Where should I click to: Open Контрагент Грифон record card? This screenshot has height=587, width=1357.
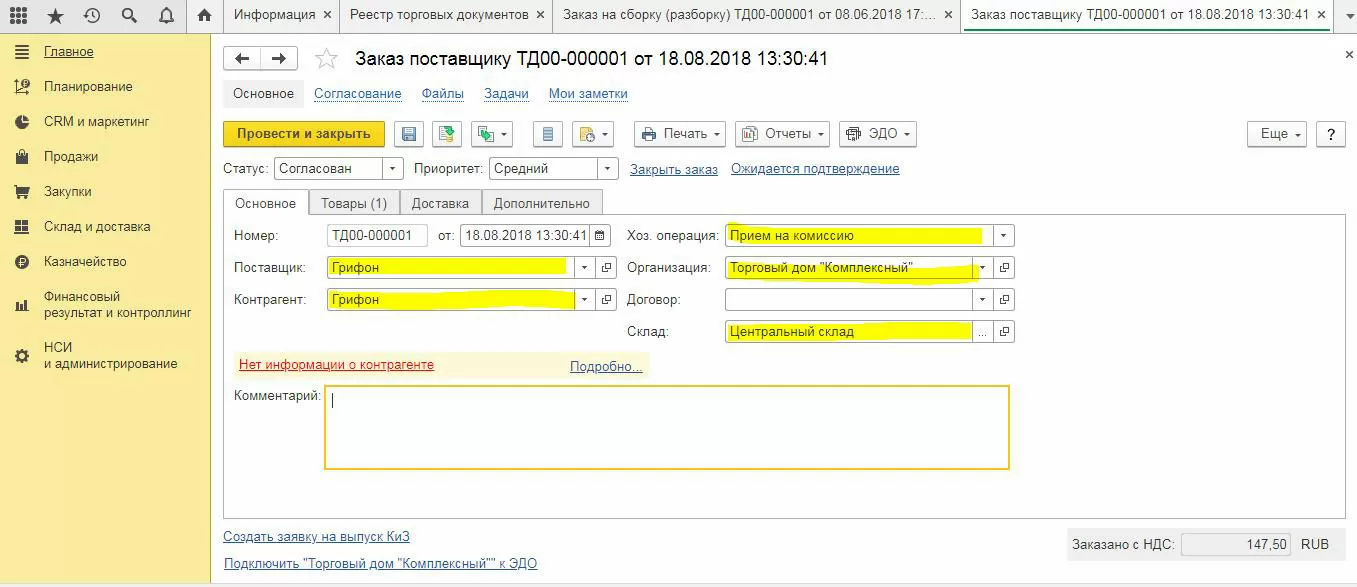pyautogui.click(x=606, y=300)
